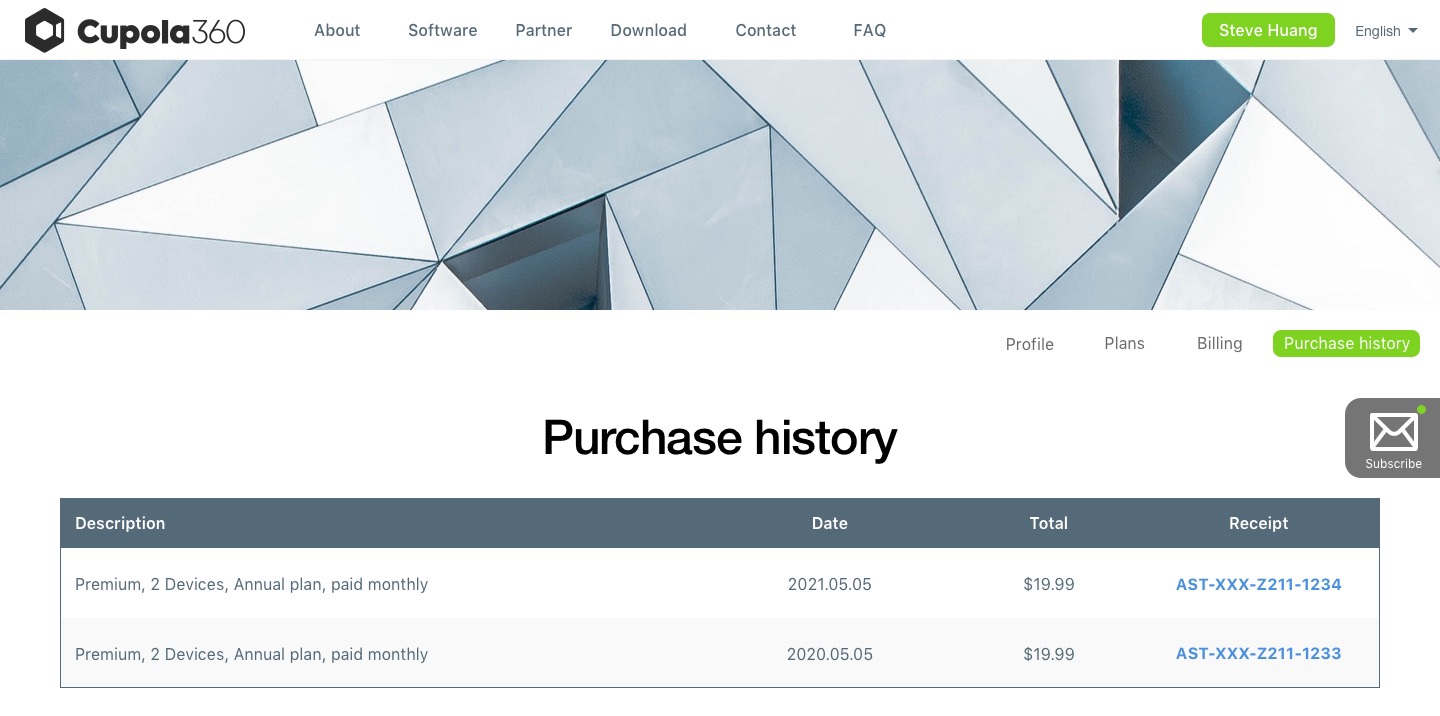Click the $19.99 total for 2021.05.05

click(x=1049, y=584)
